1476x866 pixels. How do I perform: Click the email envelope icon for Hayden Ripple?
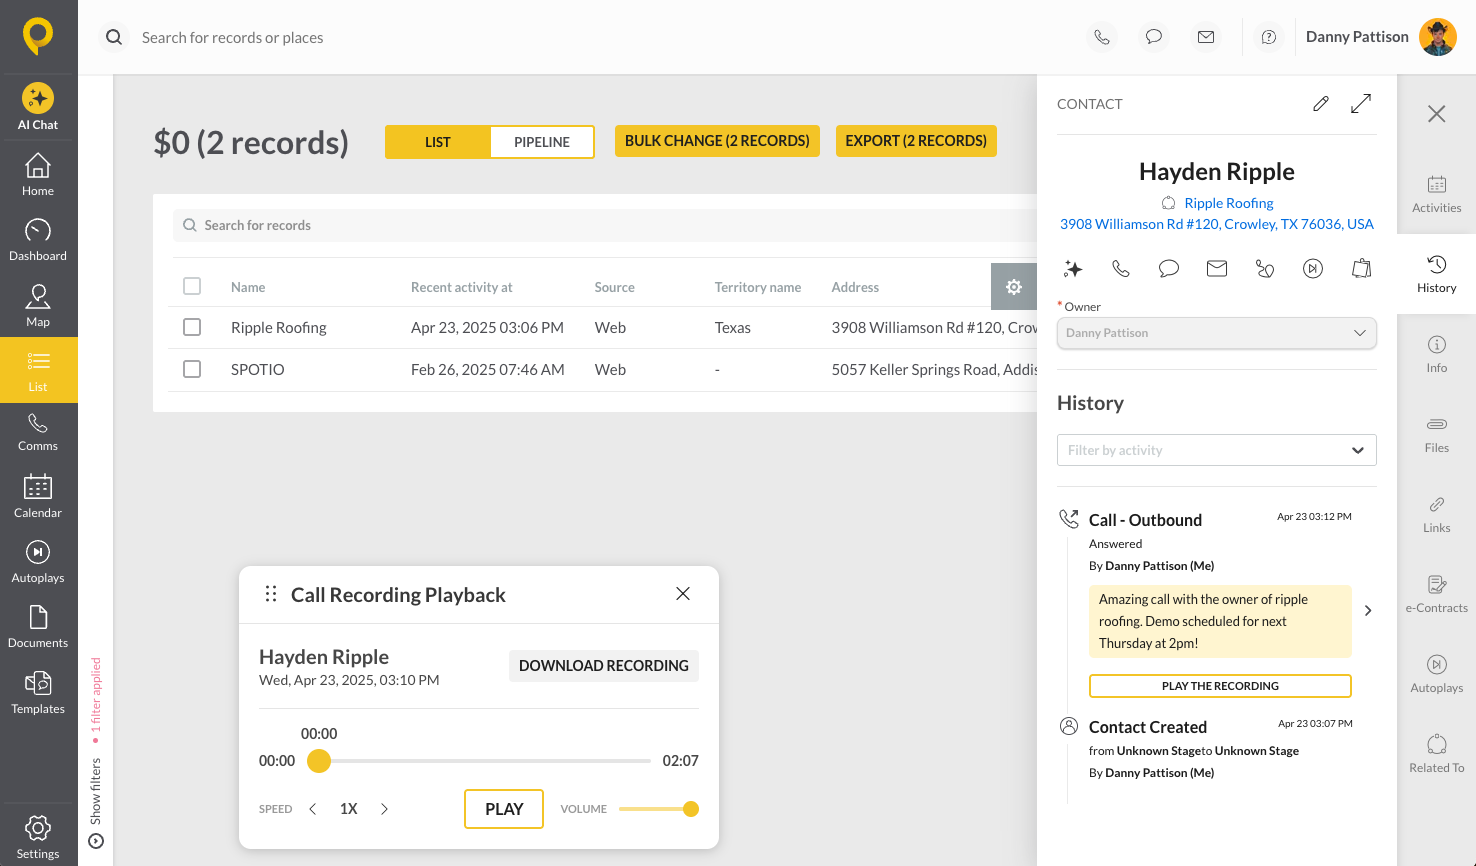tap(1216, 269)
